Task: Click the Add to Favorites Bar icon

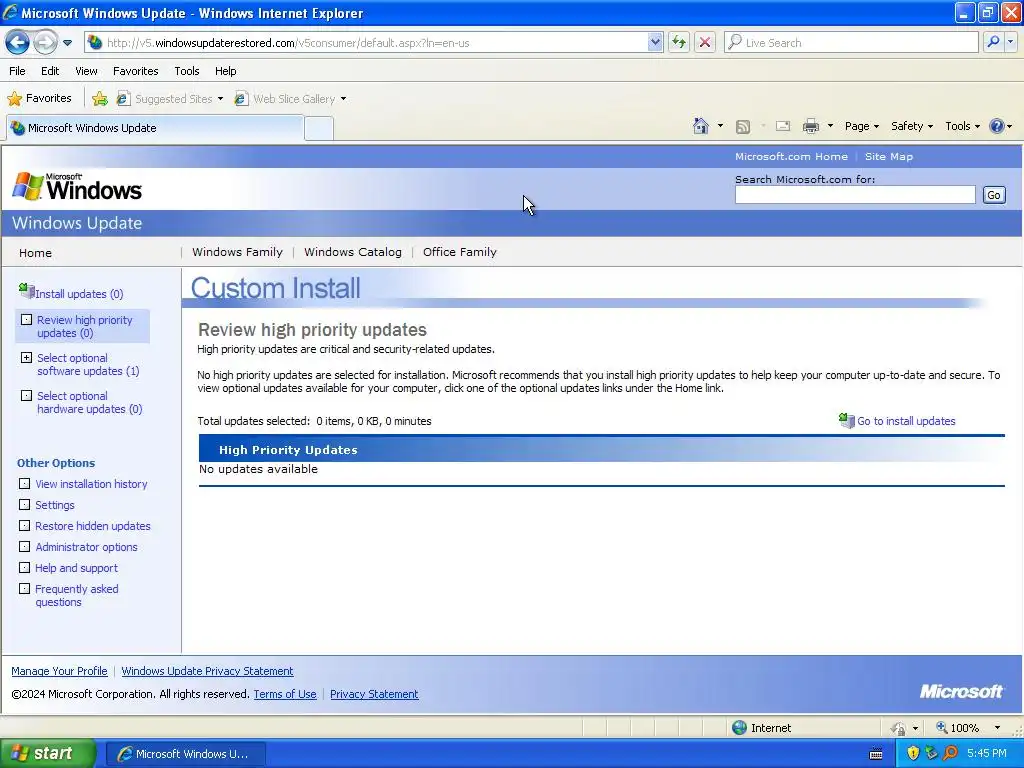Action: pyautogui.click(x=100, y=99)
